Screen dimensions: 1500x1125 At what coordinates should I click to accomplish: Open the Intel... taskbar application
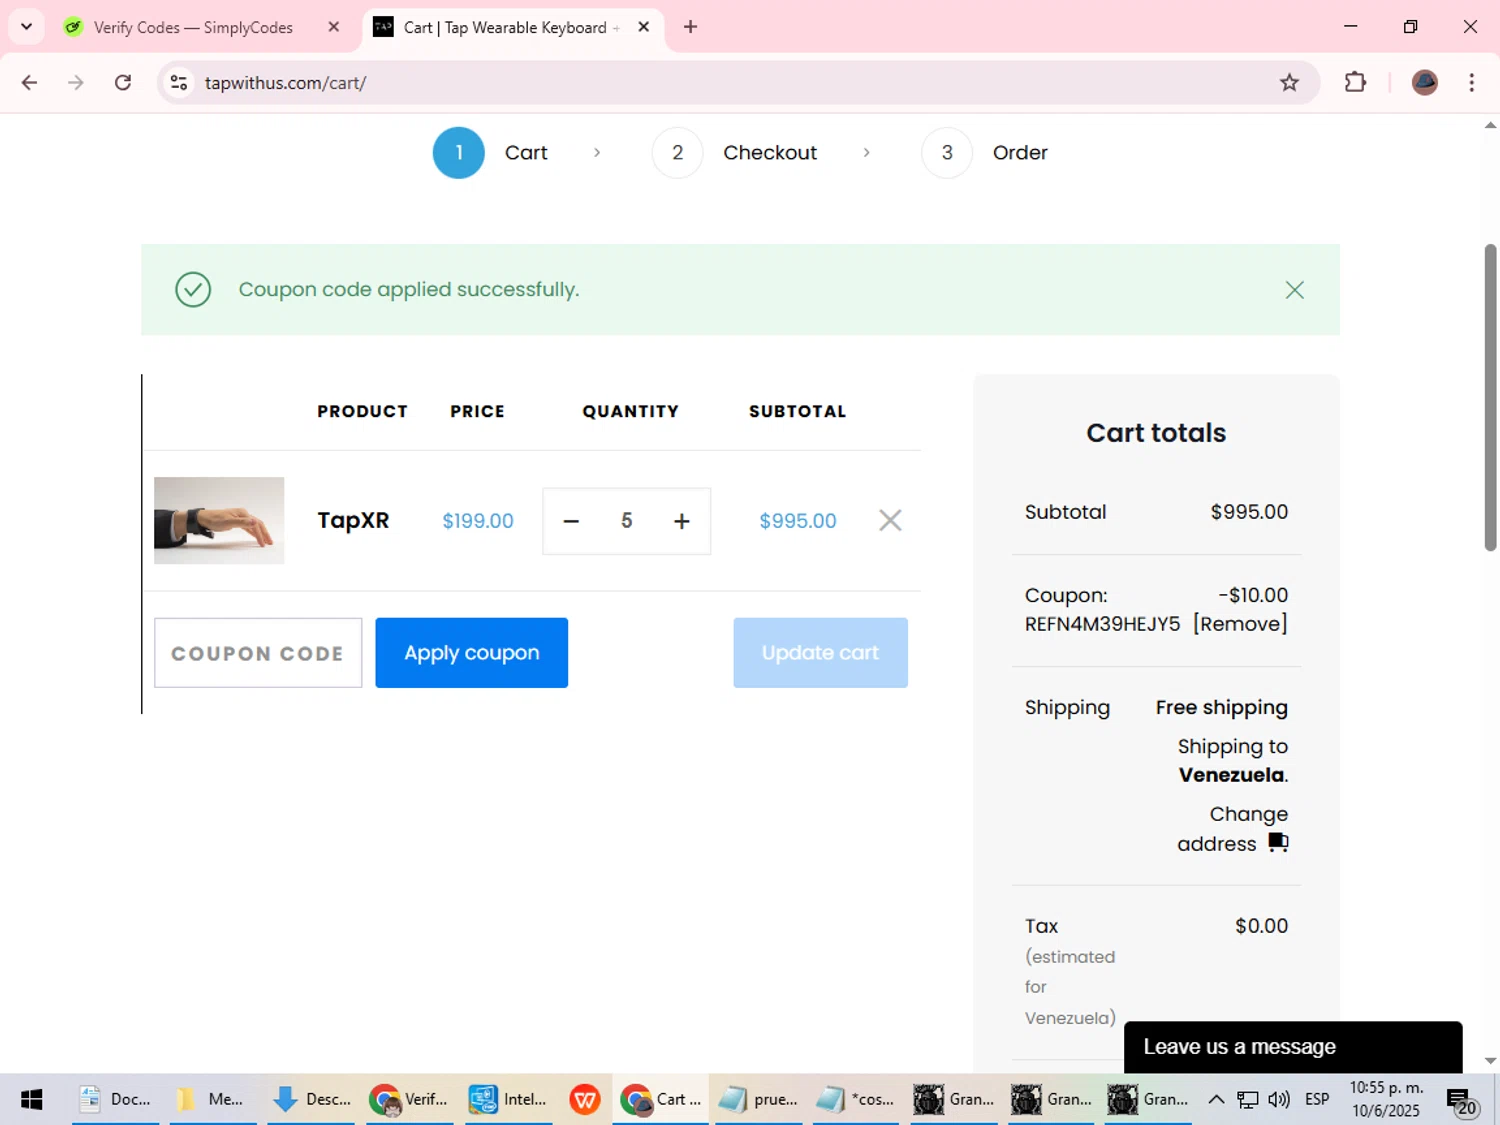tap(507, 1100)
